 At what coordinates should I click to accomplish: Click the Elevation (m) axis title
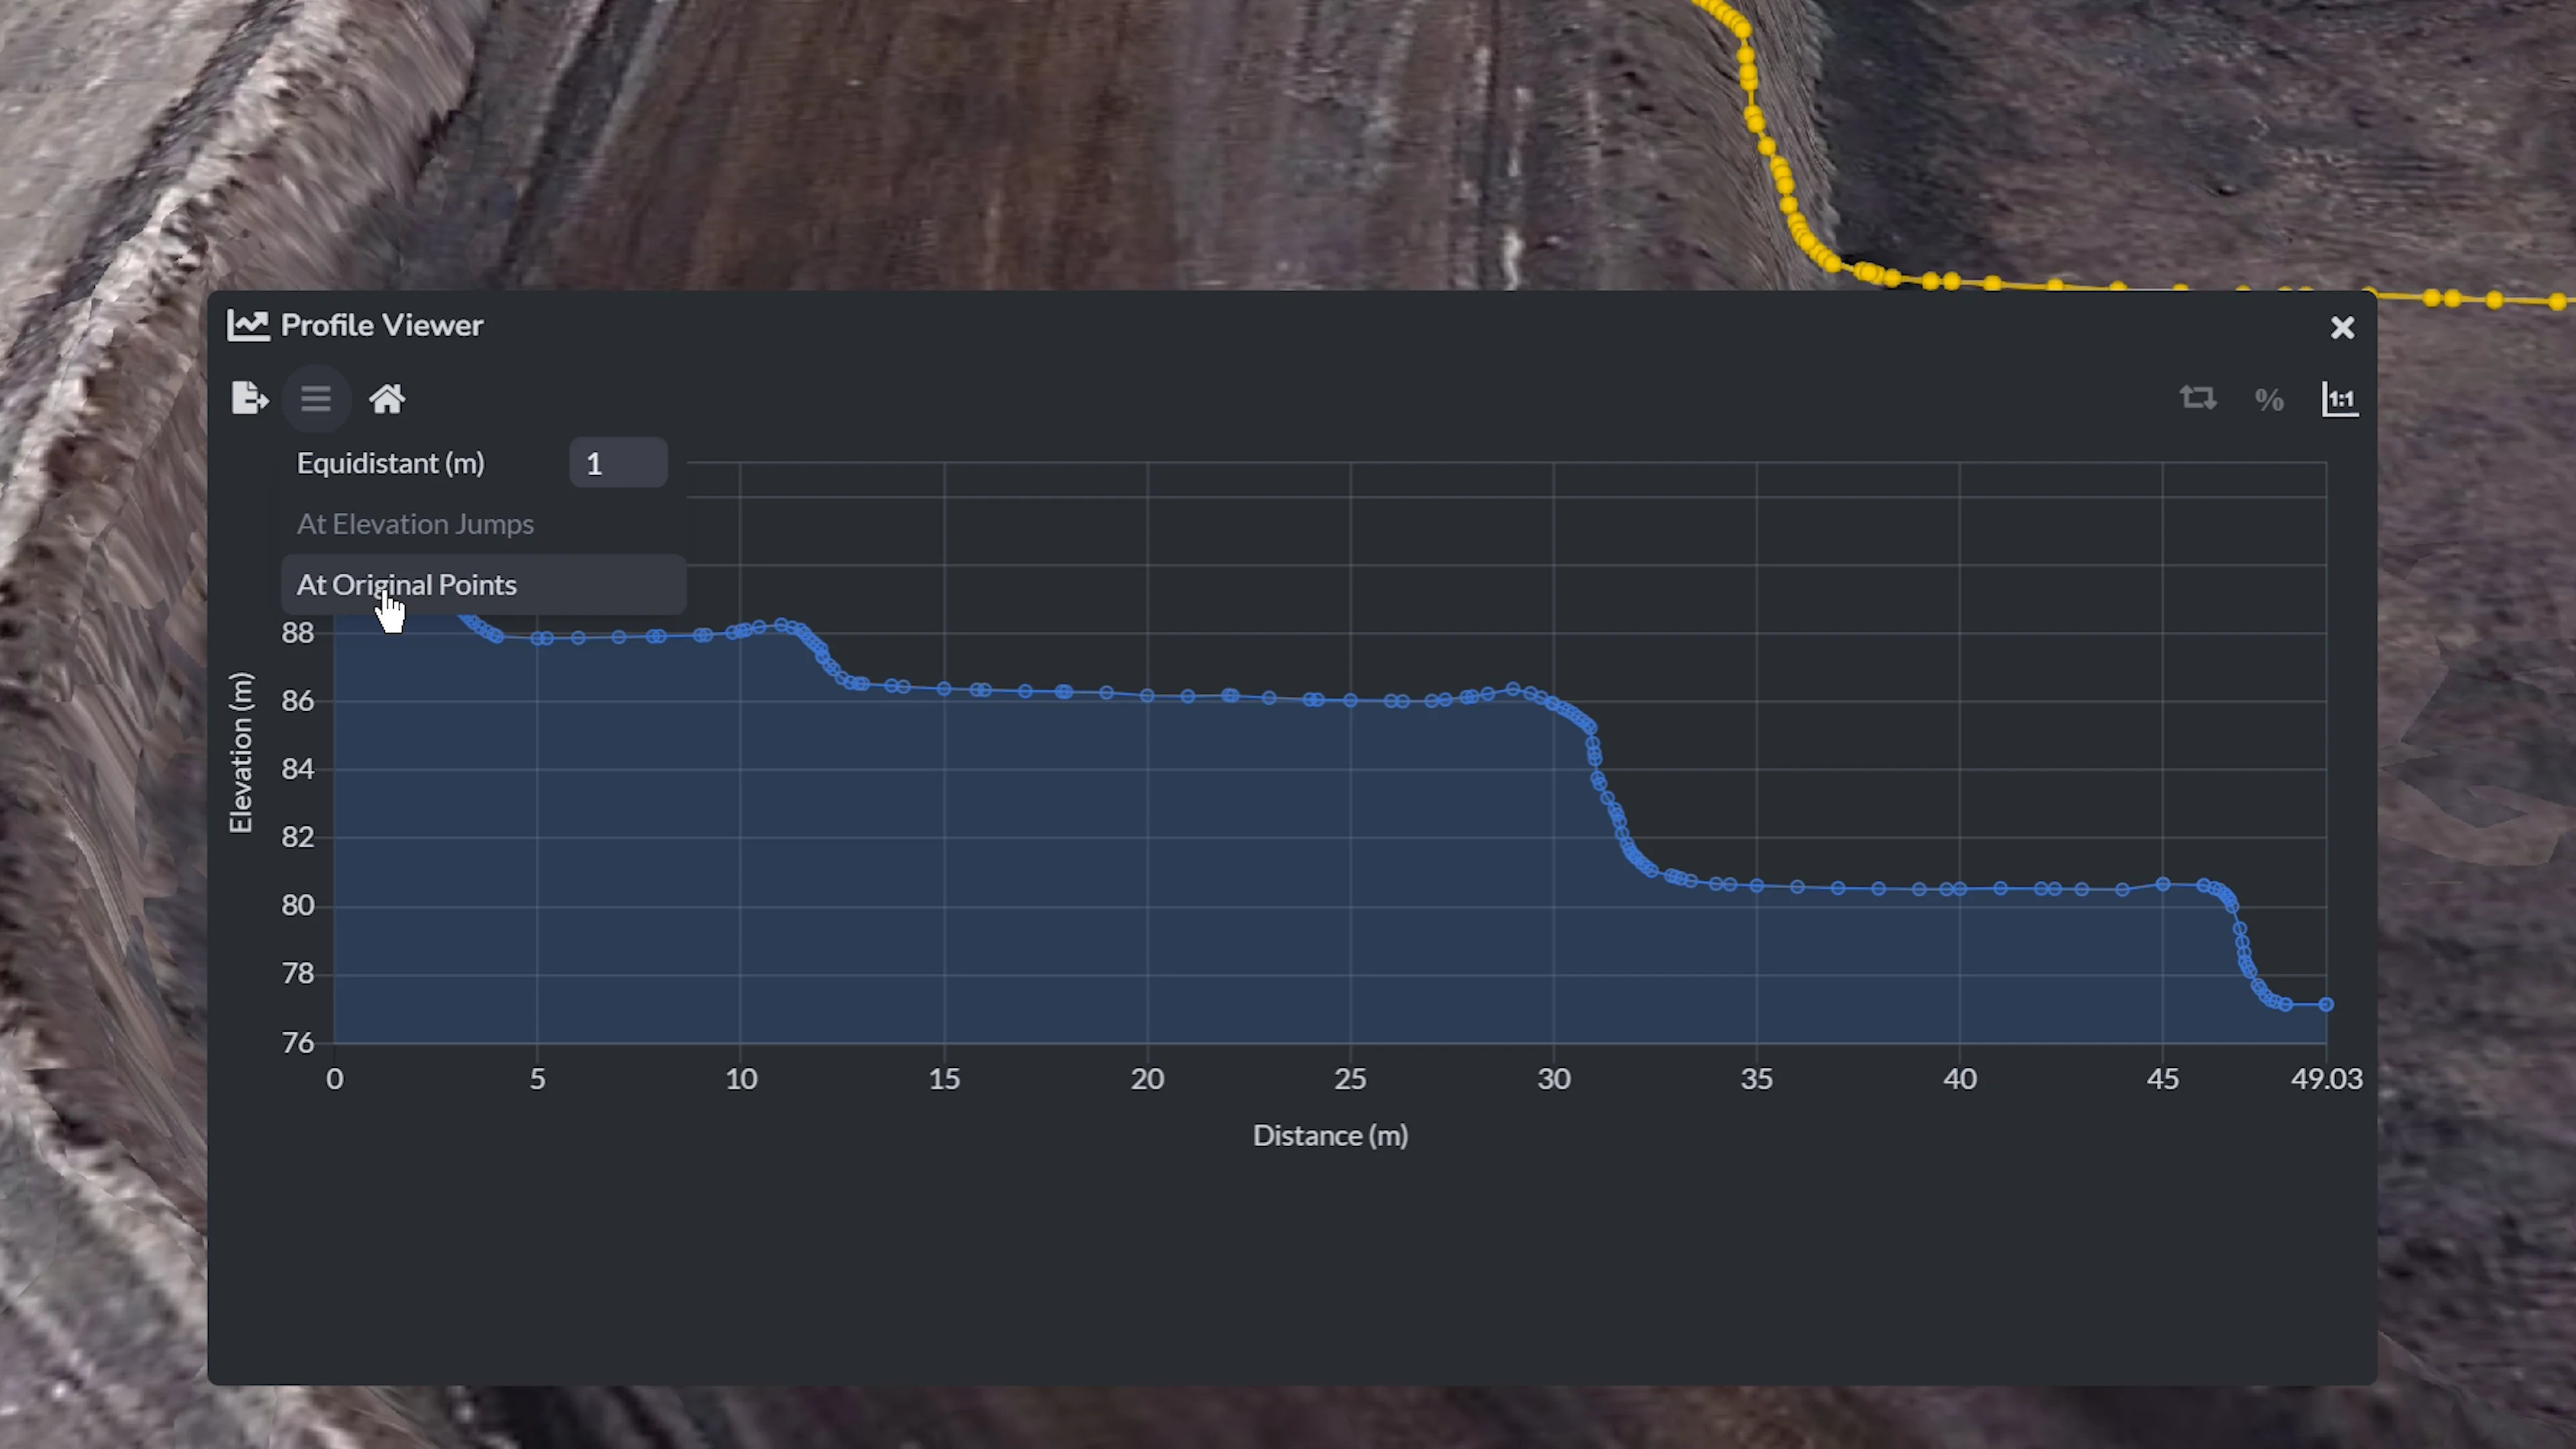pyautogui.click(x=241, y=752)
